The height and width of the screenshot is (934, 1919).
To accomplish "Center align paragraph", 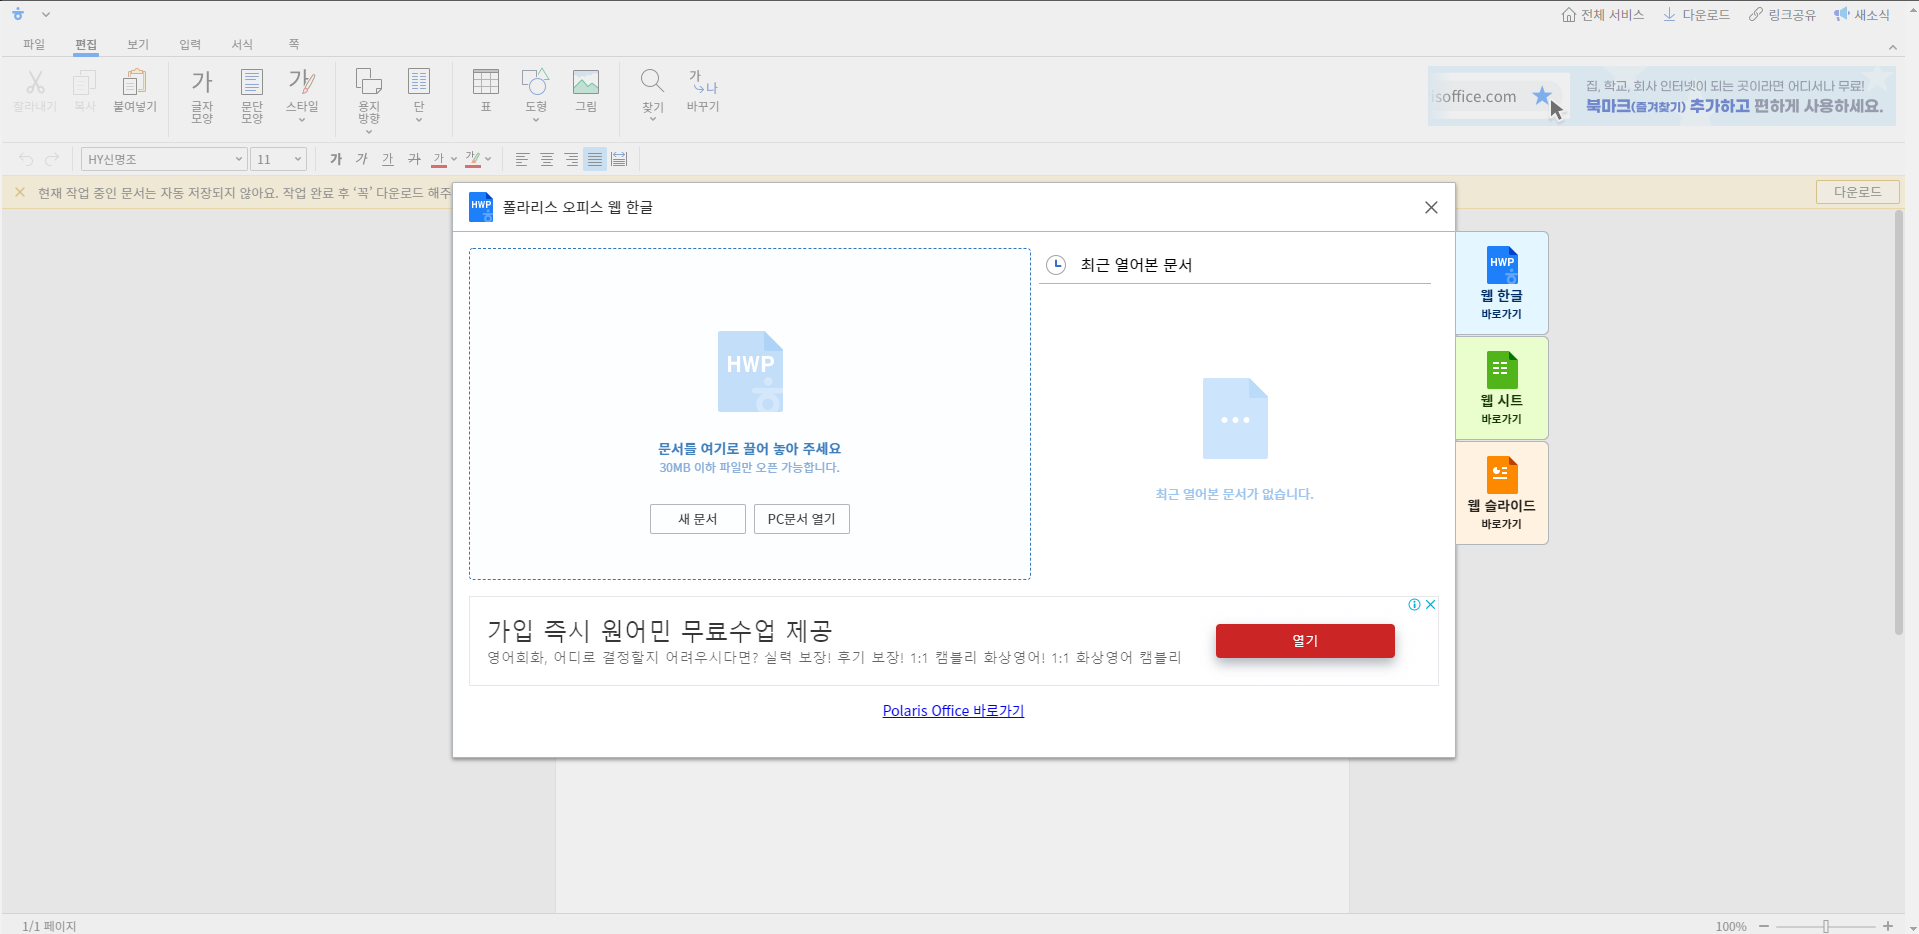I will [x=547, y=159].
